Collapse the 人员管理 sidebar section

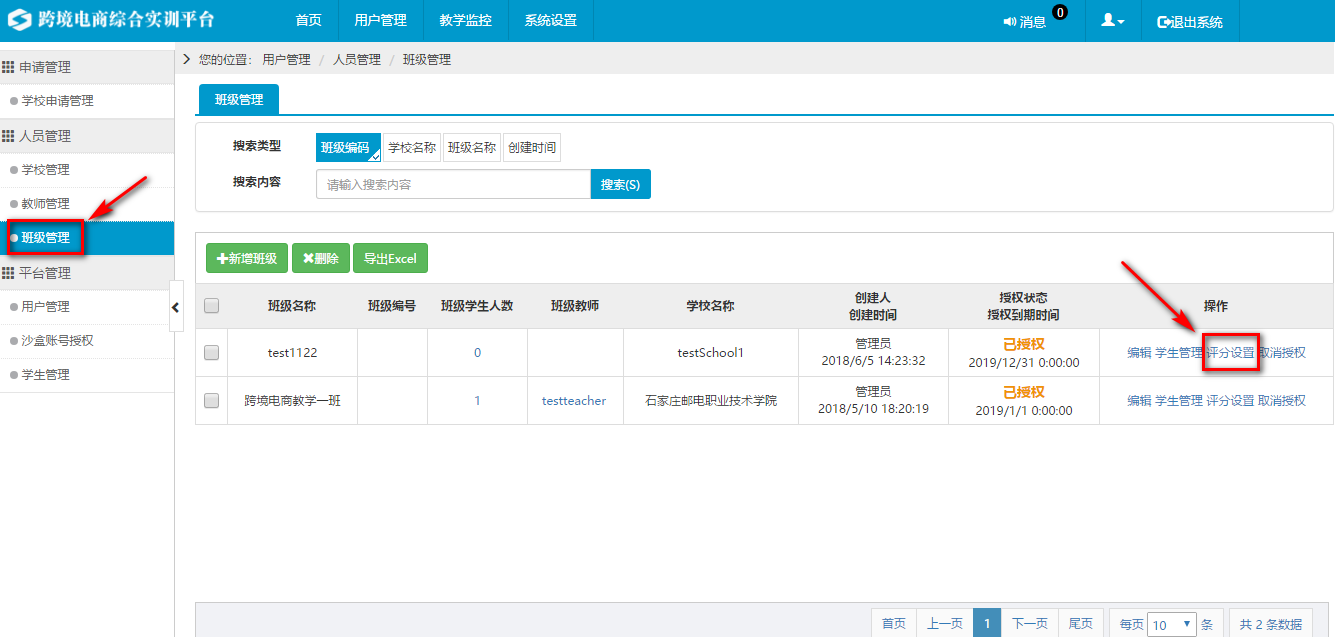pos(45,136)
